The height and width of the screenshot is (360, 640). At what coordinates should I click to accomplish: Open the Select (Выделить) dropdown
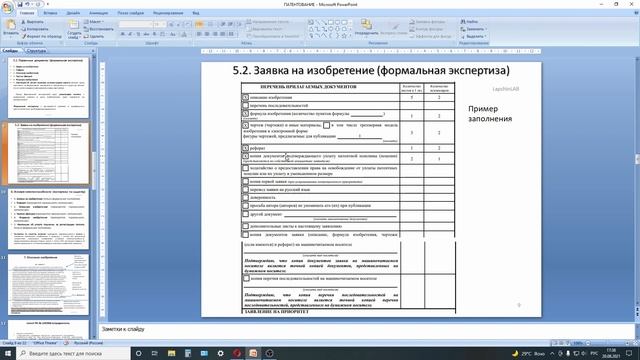tap(473, 36)
